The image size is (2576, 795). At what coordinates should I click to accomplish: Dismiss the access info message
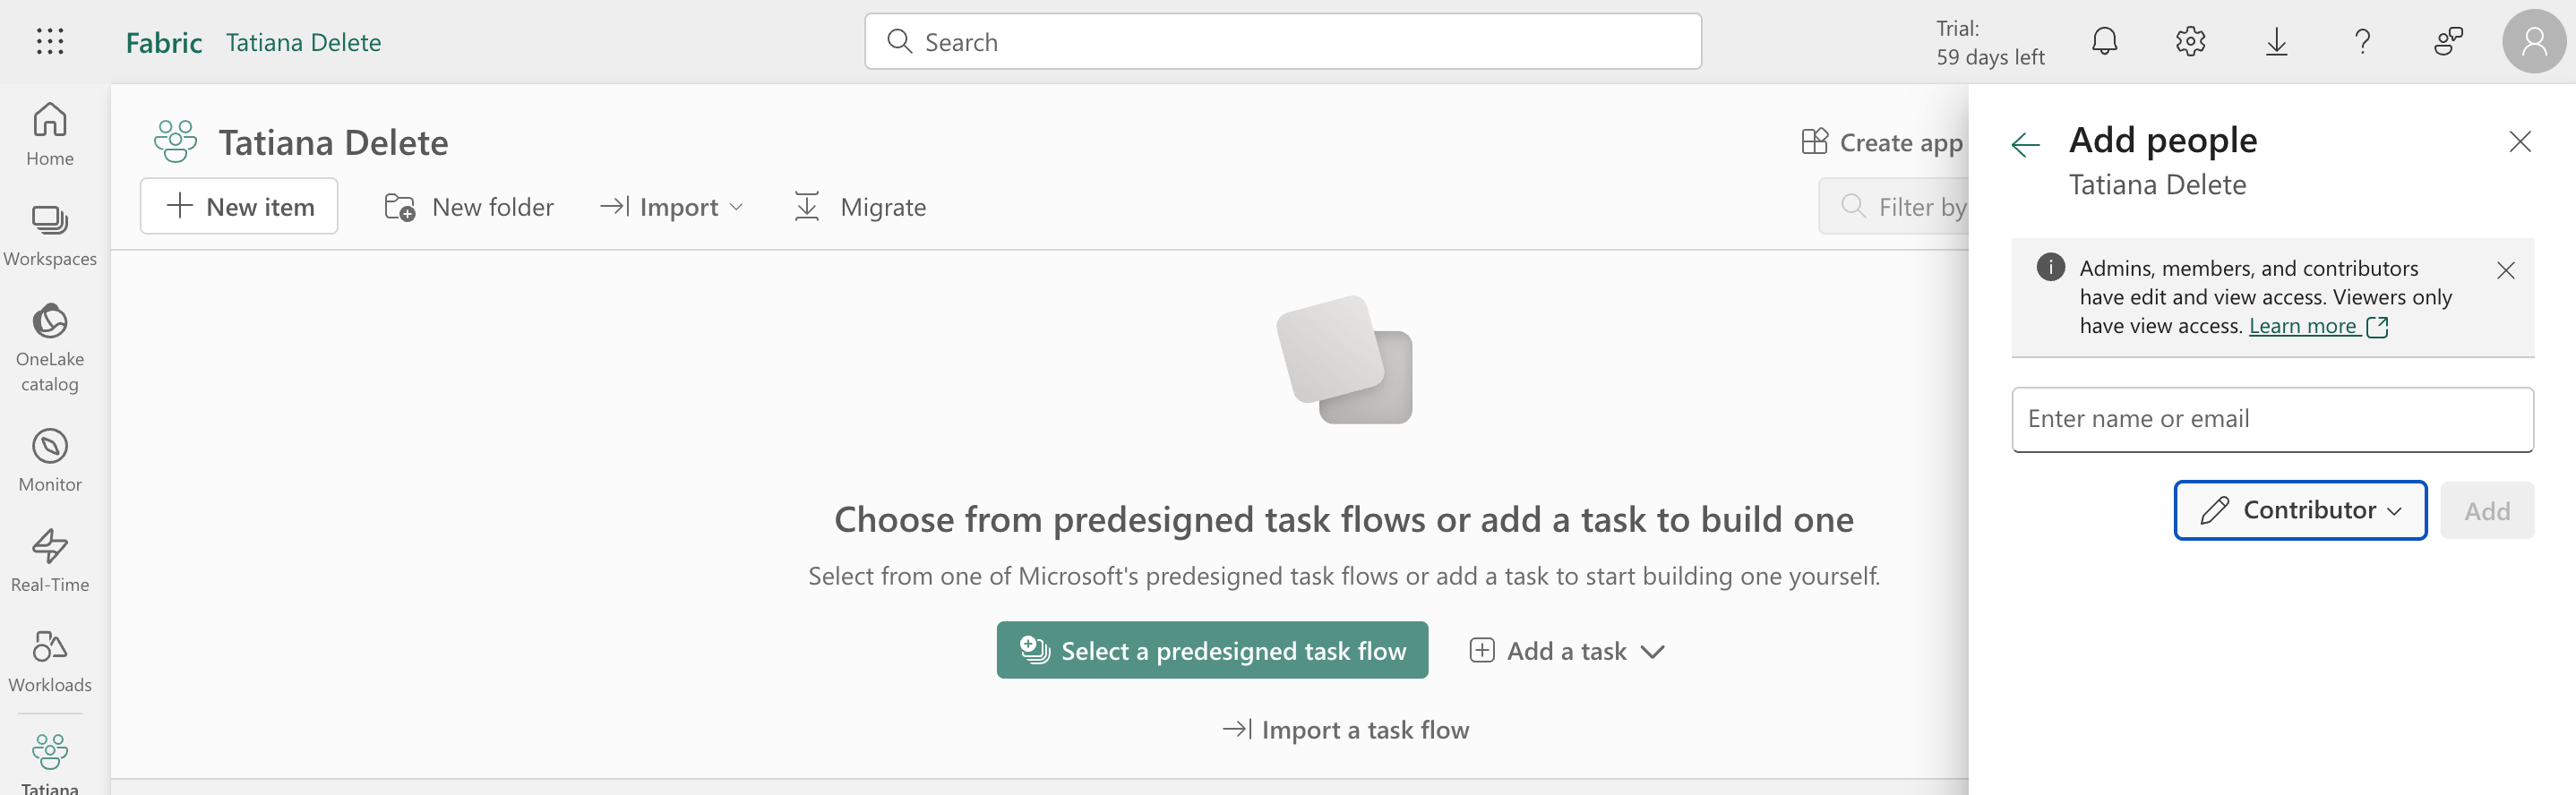(x=2505, y=270)
